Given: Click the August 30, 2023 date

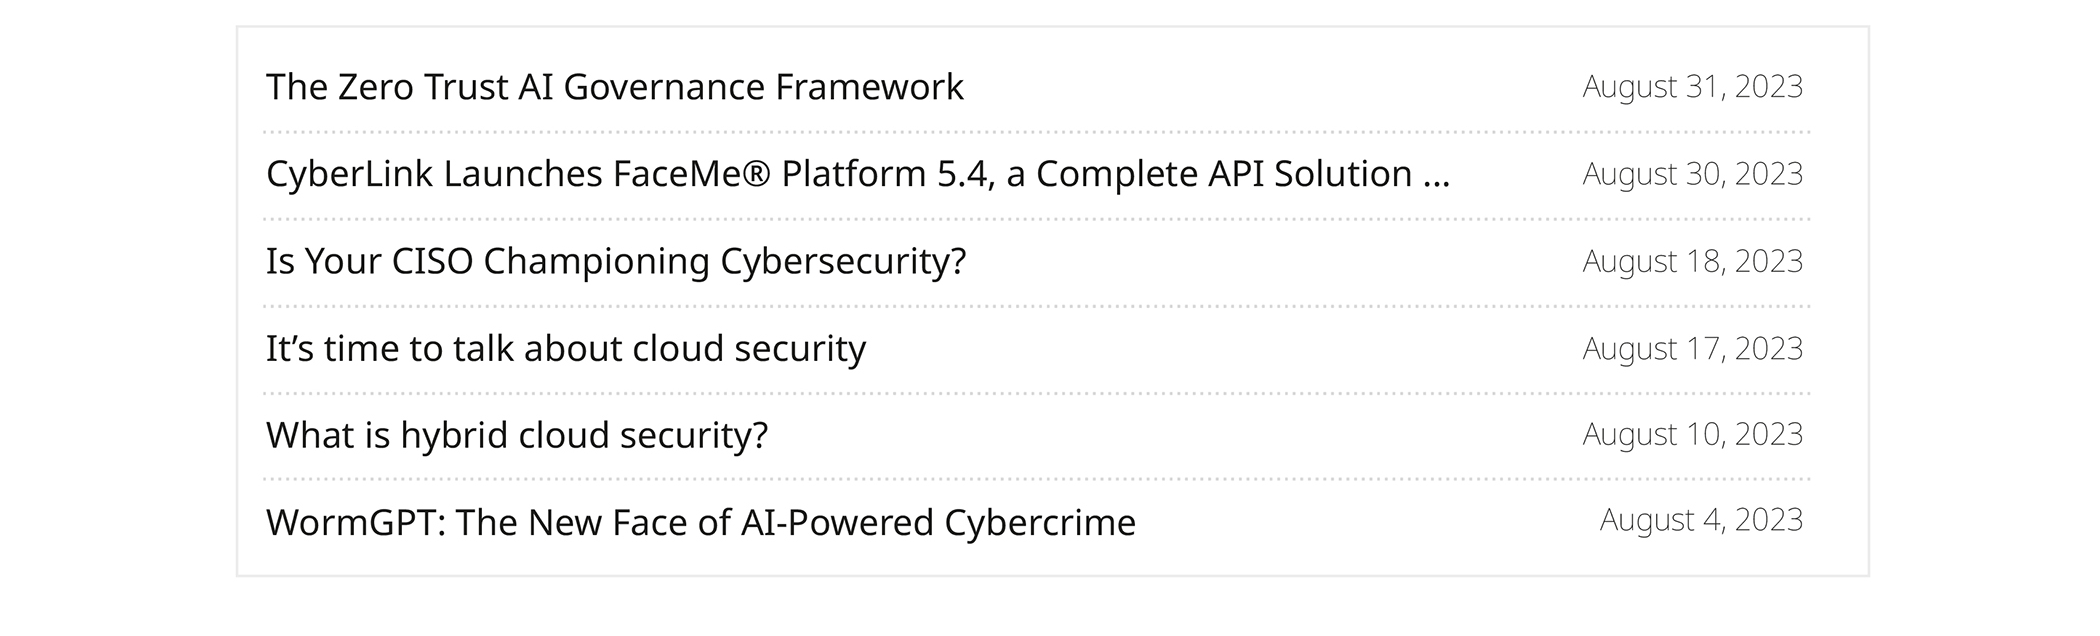Looking at the screenshot, I should 1691,174.
